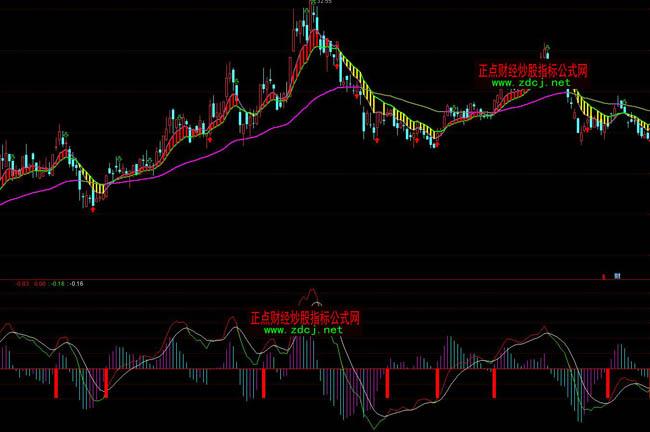Click red Chinese watermark title in upper chart
Viewport: 650px width, 432px height.
pyautogui.click(x=531, y=71)
